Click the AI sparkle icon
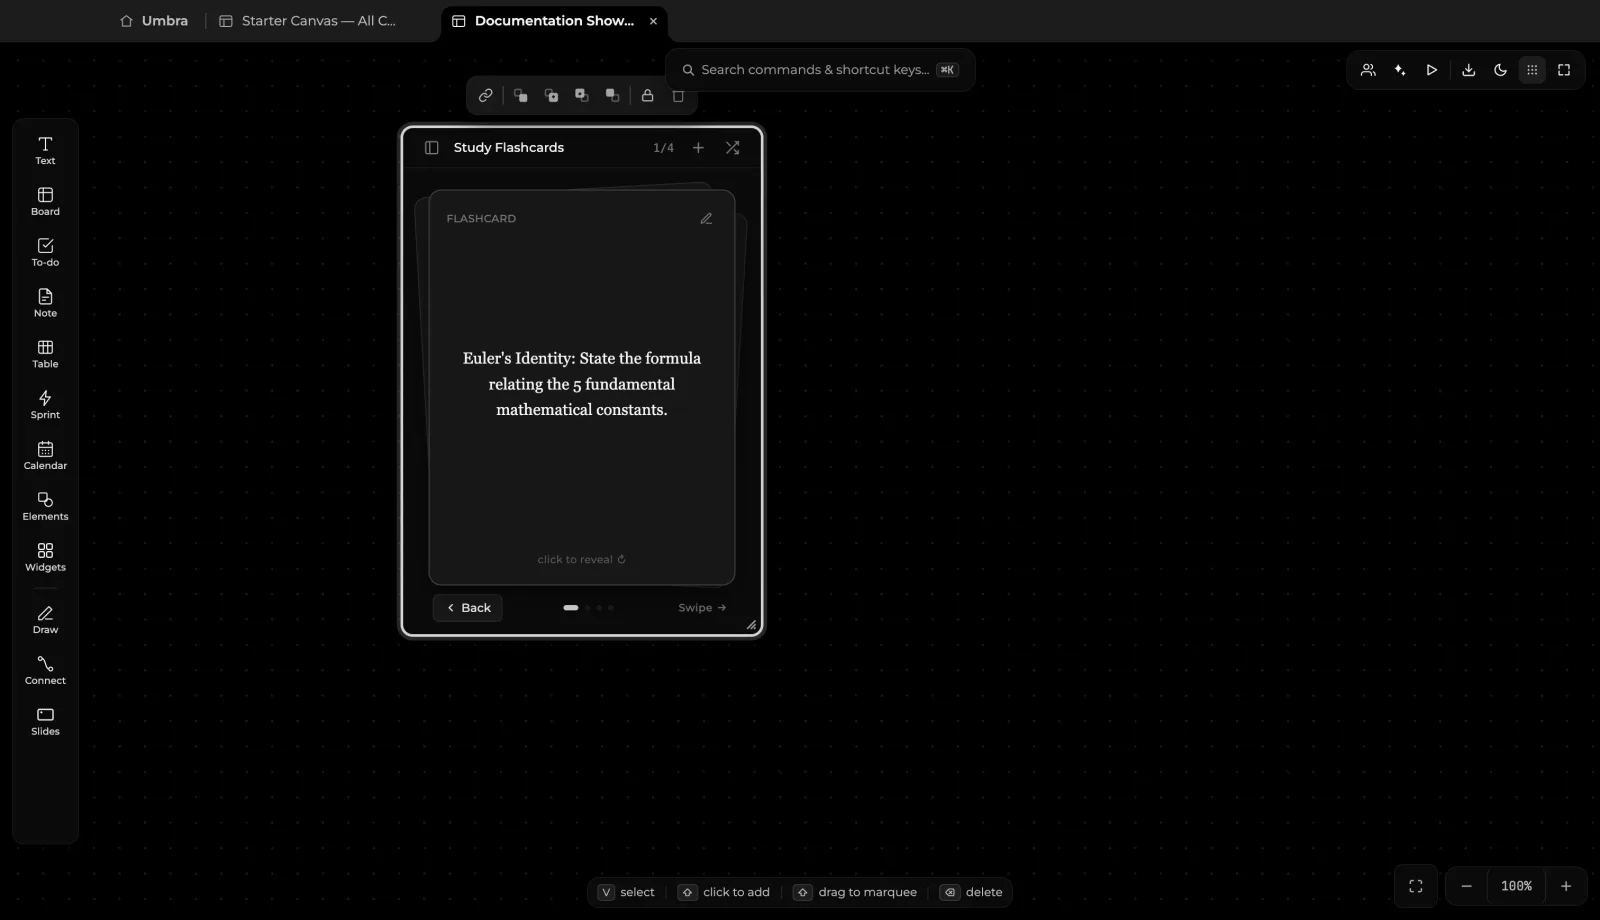The width and height of the screenshot is (1600, 920). [1400, 70]
